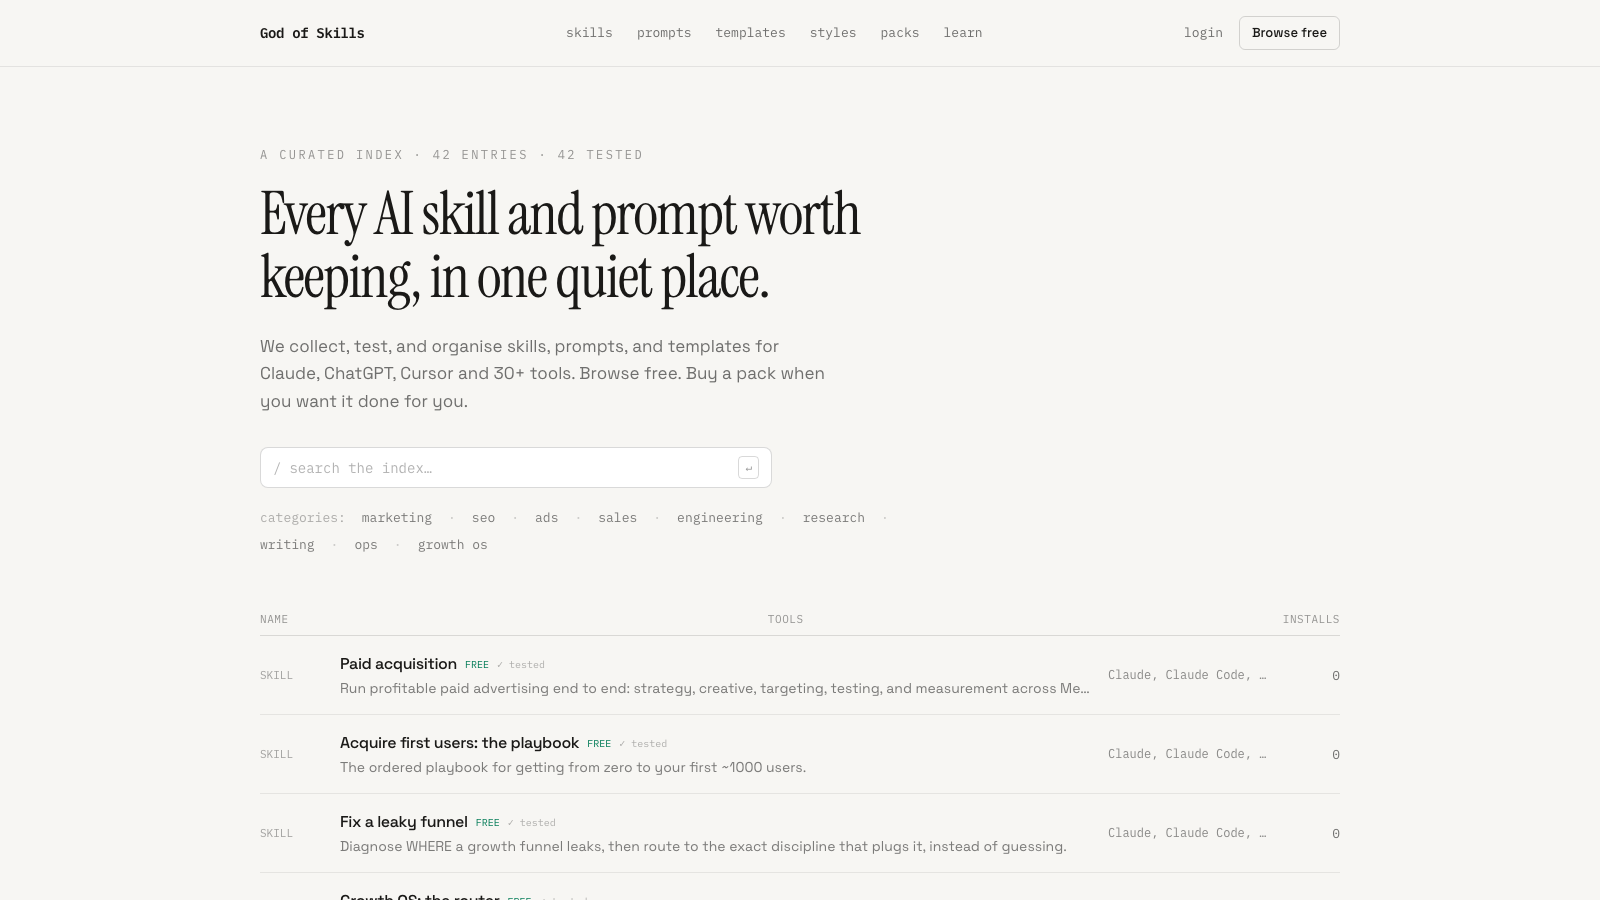Click the INSTALLS column header
This screenshot has height=900, width=1600.
[1311, 619]
